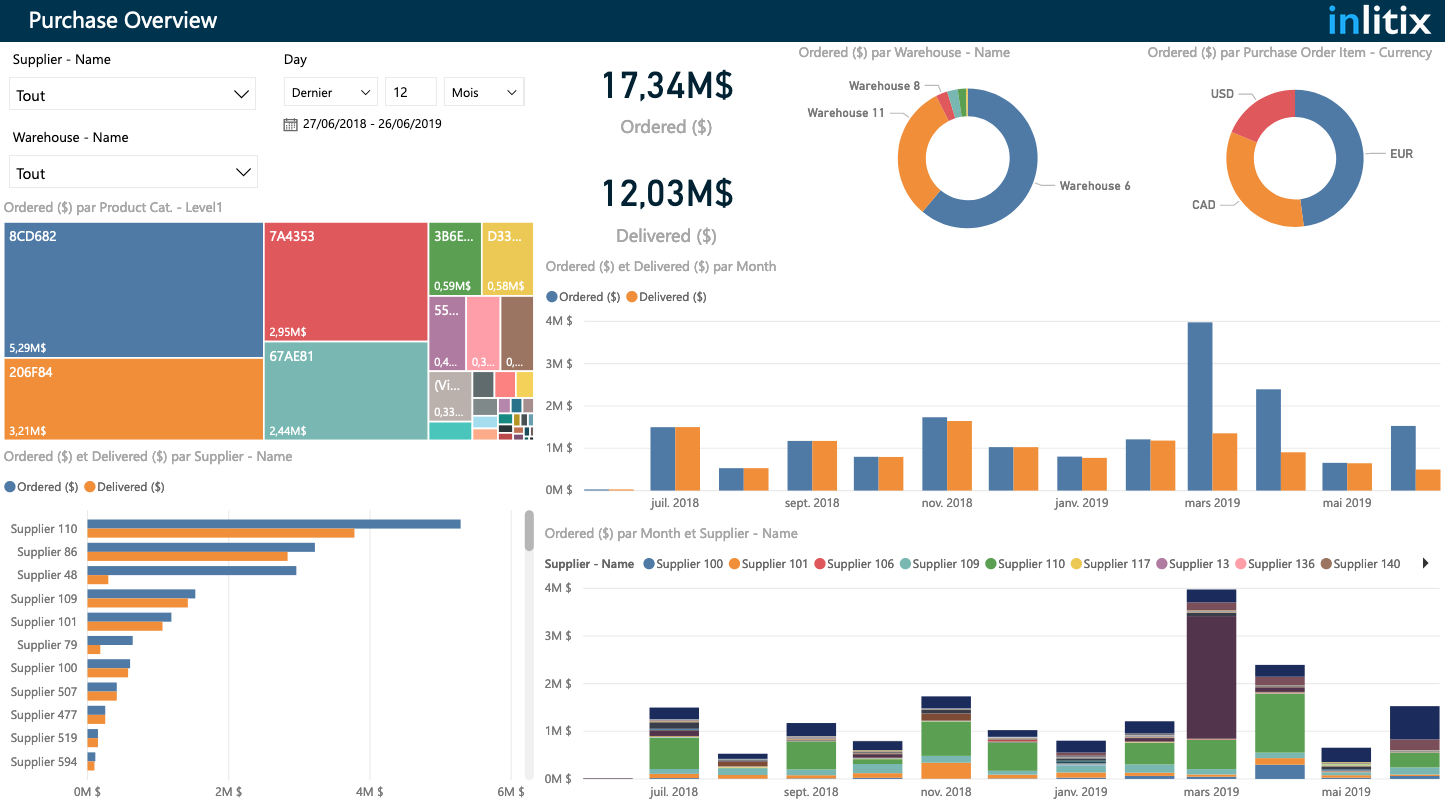The image size is (1445, 810).
Task: Expand the Dernier relative date dropdown
Action: coord(330,92)
